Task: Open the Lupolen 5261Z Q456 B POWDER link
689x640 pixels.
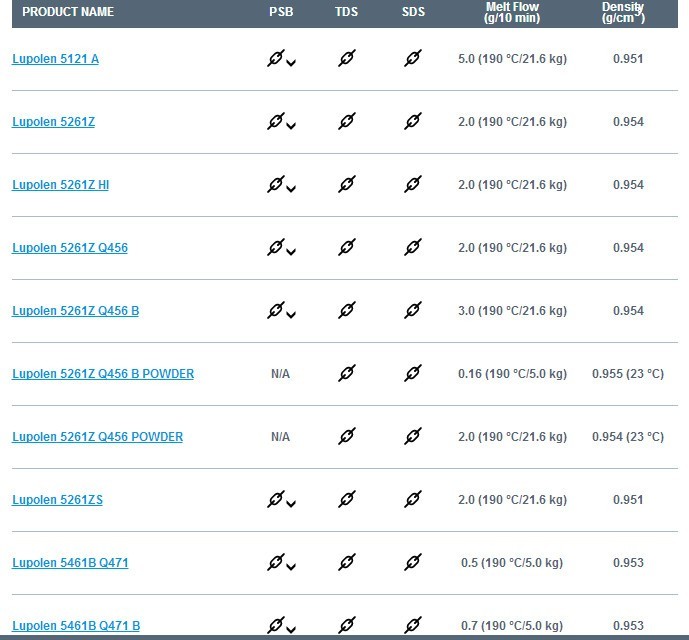Action: [x=103, y=374]
